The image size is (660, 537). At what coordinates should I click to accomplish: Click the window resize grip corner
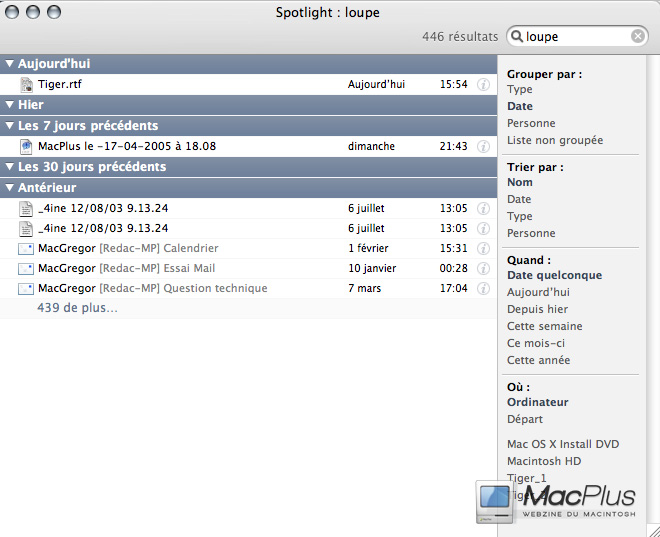click(x=654, y=531)
